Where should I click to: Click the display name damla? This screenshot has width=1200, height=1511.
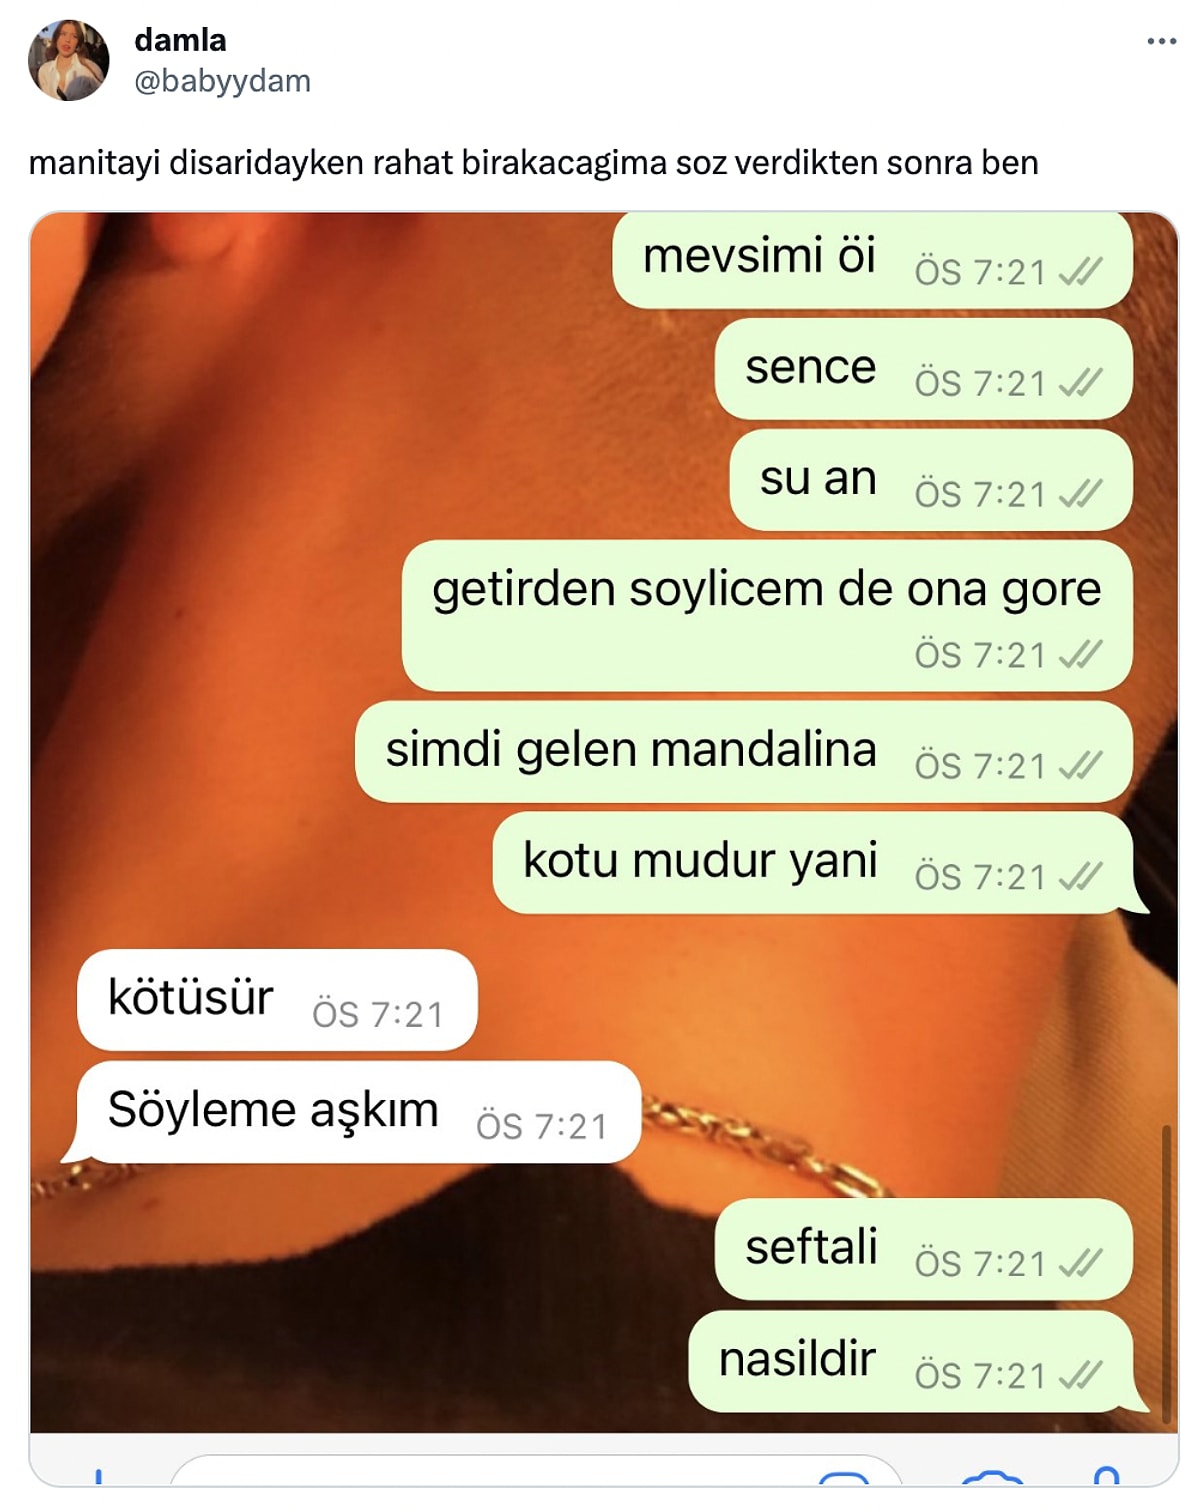pos(180,40)
